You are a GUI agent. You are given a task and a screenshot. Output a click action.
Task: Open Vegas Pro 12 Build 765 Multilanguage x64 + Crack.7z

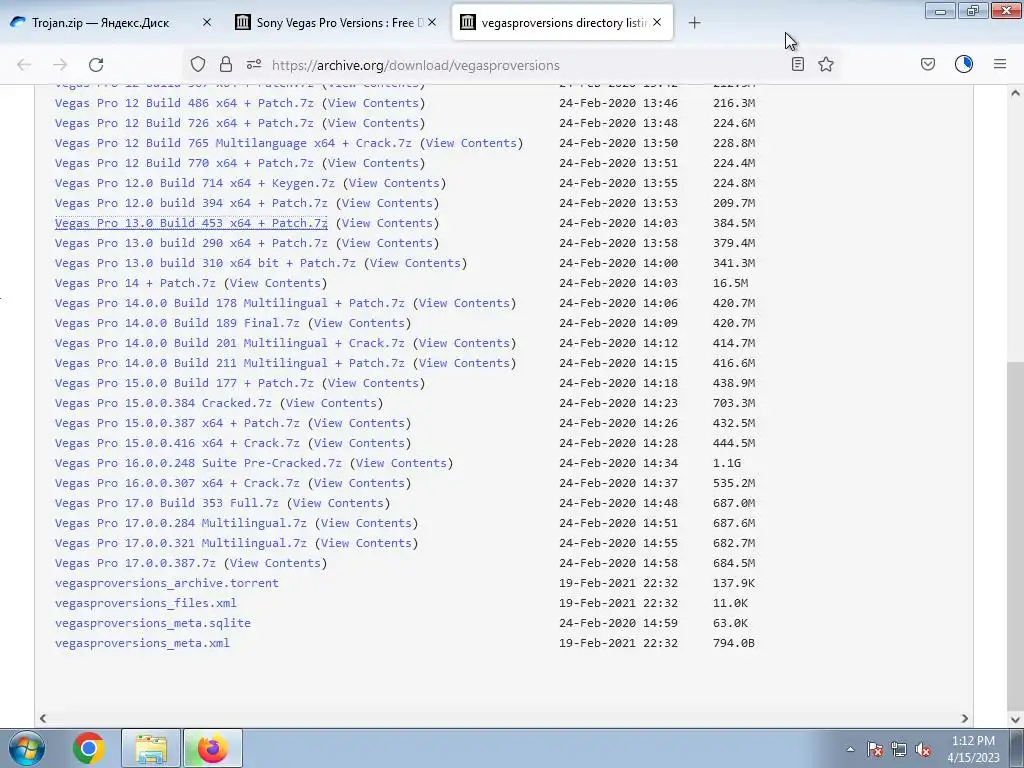point(233,143)
